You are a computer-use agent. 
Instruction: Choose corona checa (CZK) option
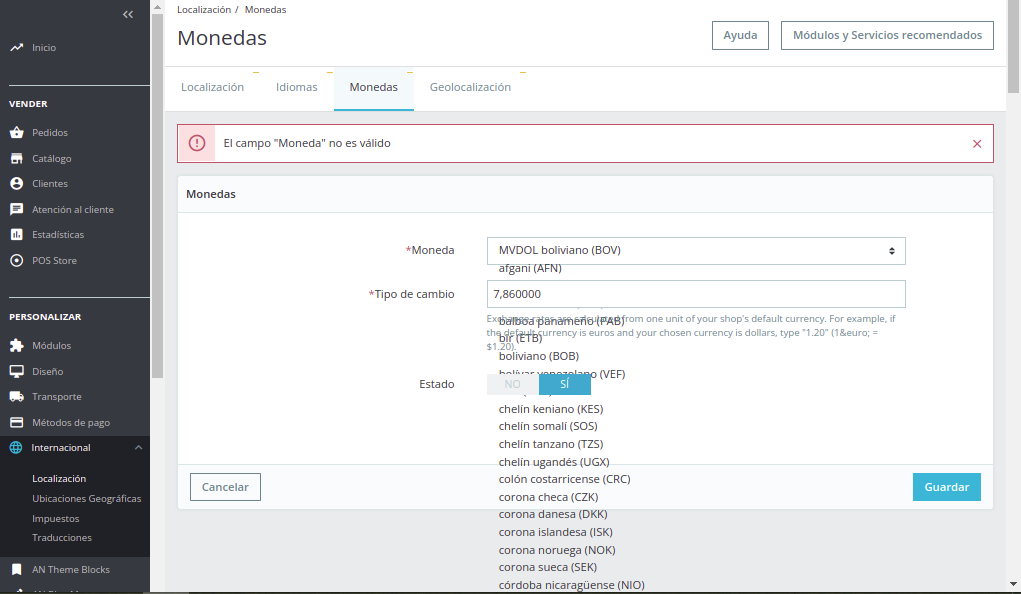click(x=548, y=497)
